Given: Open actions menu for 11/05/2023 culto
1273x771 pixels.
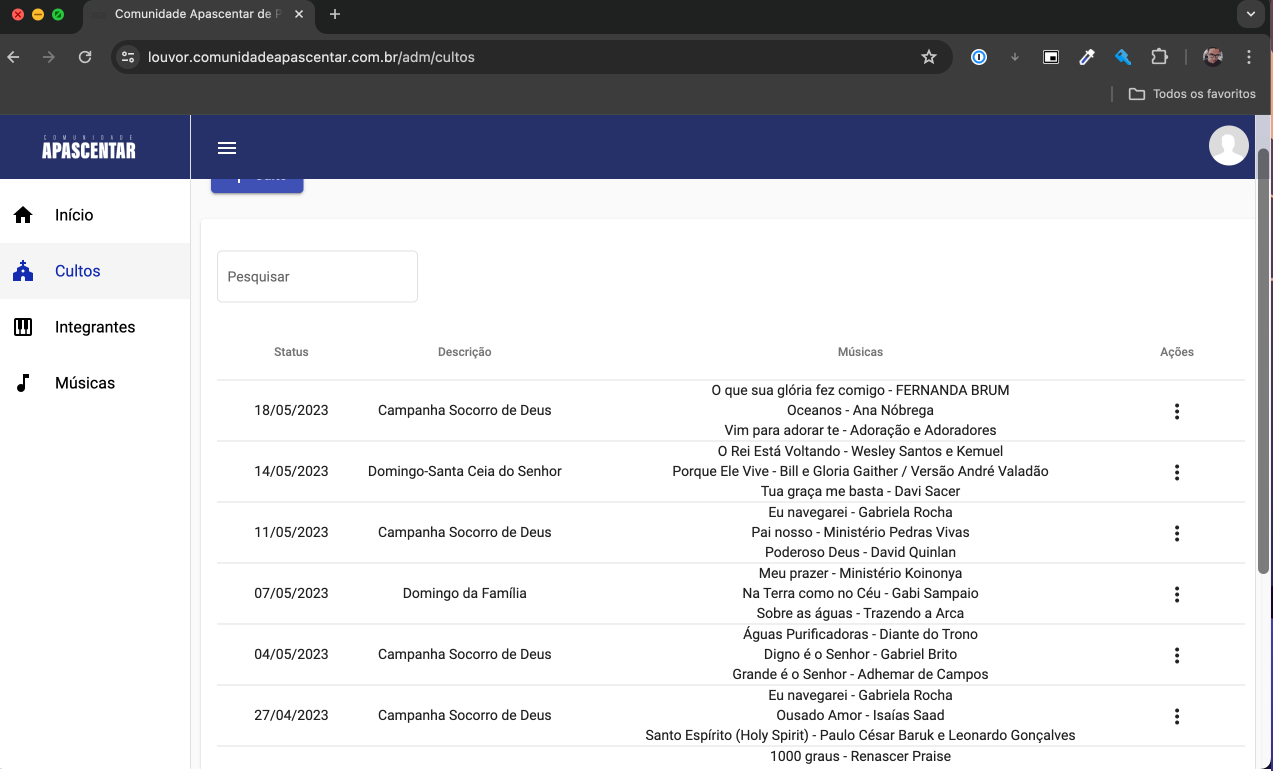Looking at the screenshot, I should click(x=1177, y=533).
